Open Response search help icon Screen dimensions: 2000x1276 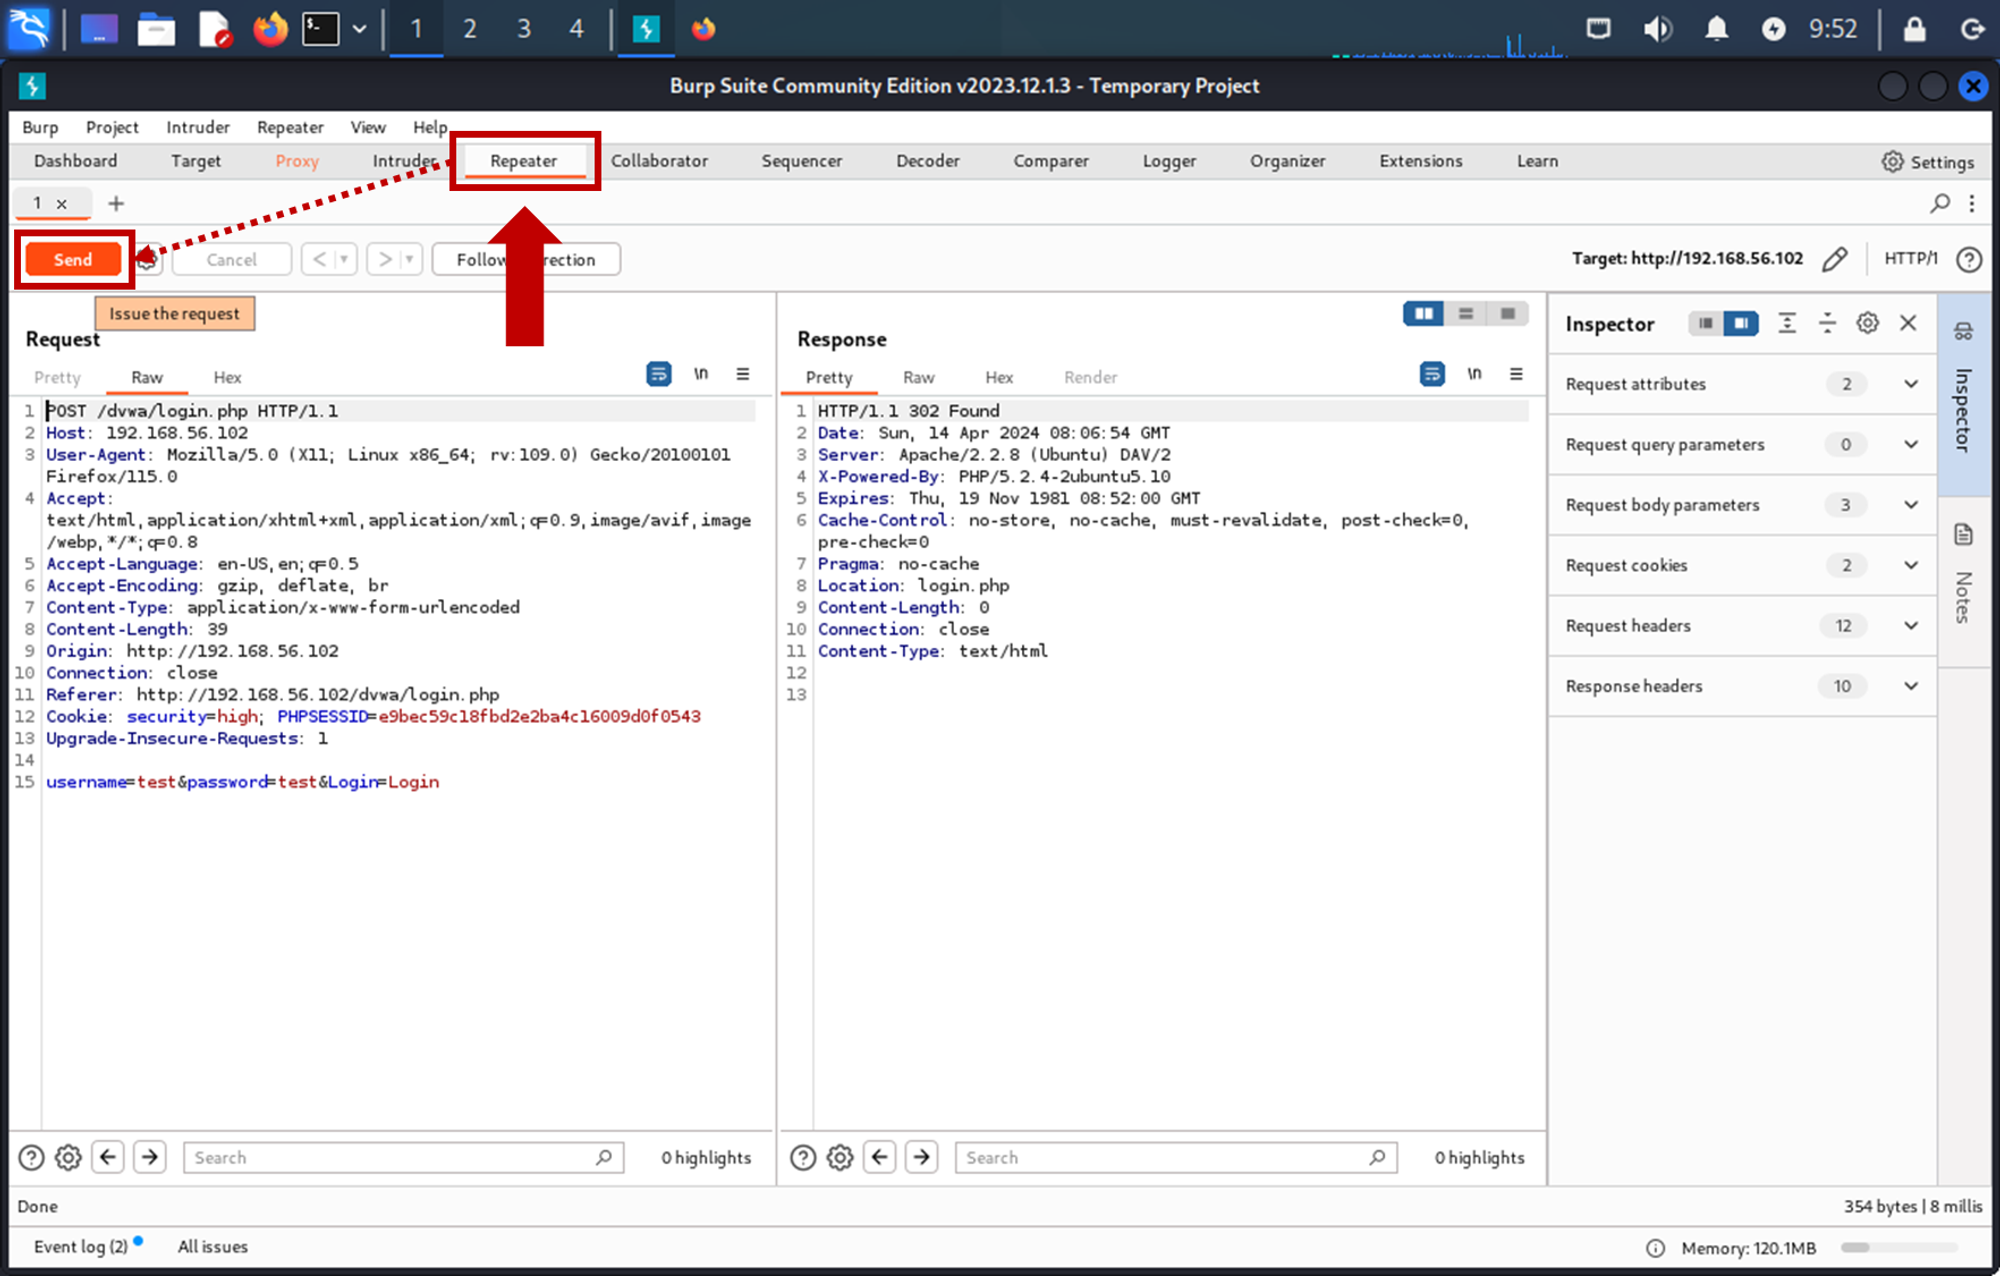pos(803,1157)
